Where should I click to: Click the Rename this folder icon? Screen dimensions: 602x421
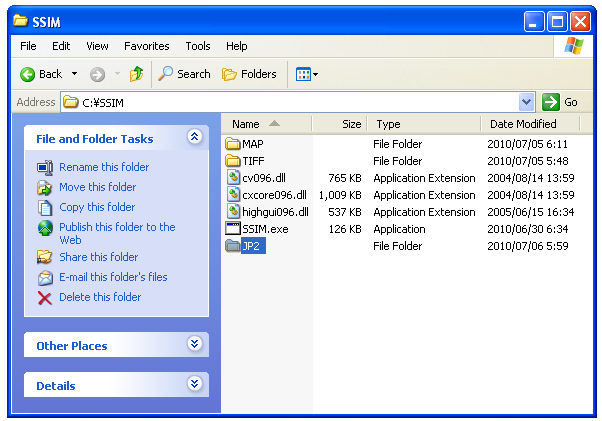pos(45,167)
